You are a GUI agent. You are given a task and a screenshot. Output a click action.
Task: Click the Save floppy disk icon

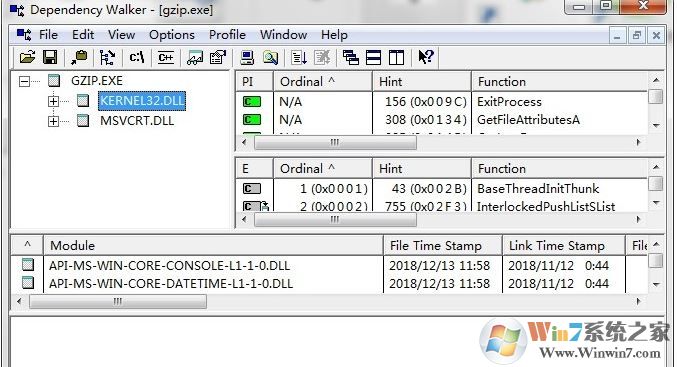click(50, 57)
